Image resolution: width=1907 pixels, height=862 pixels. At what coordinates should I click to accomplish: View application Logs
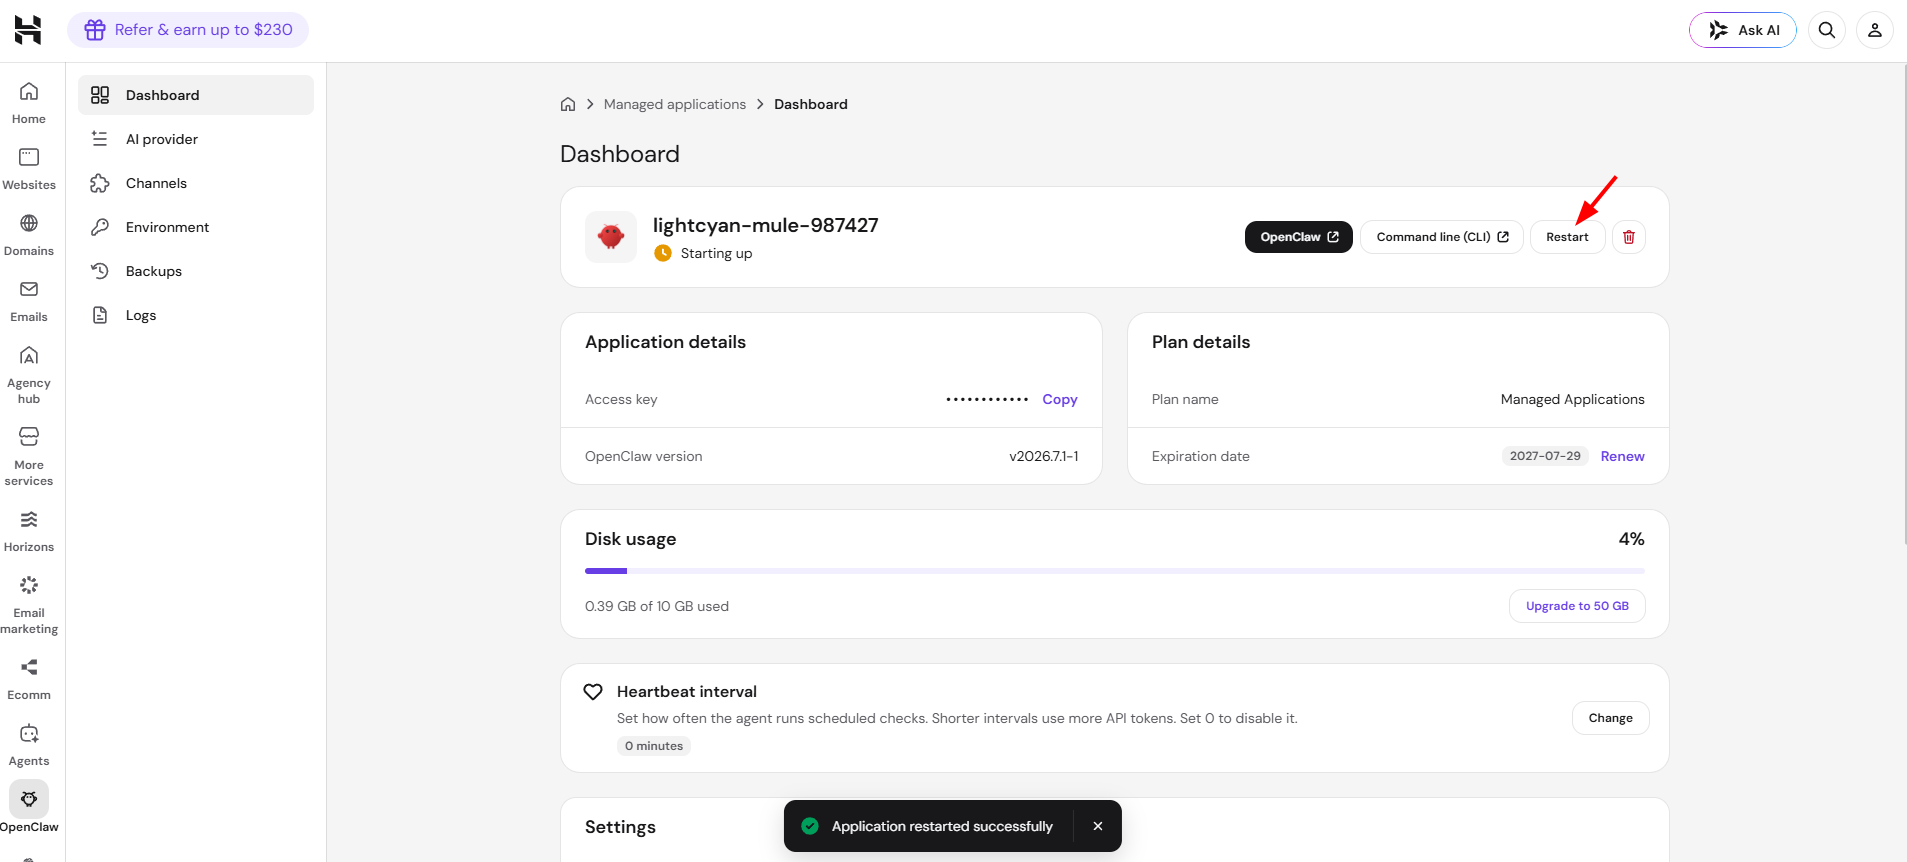click(196, 315)
